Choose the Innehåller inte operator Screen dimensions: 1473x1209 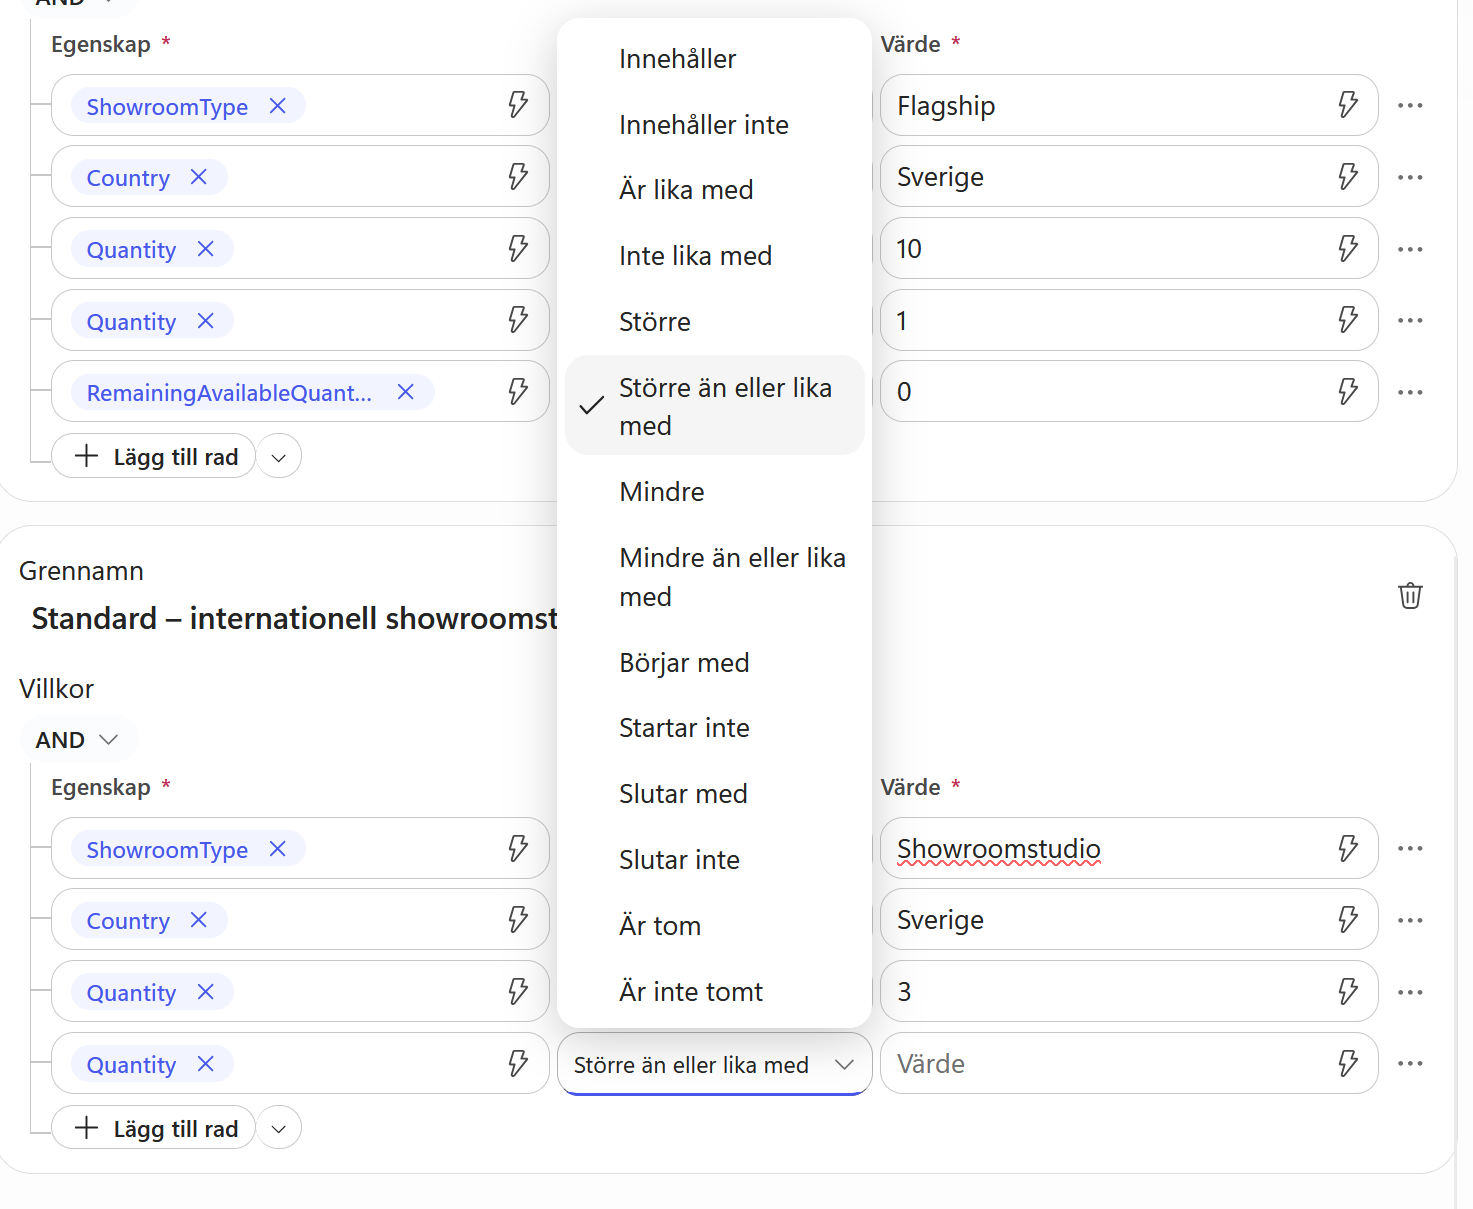[x=715, y=125]
